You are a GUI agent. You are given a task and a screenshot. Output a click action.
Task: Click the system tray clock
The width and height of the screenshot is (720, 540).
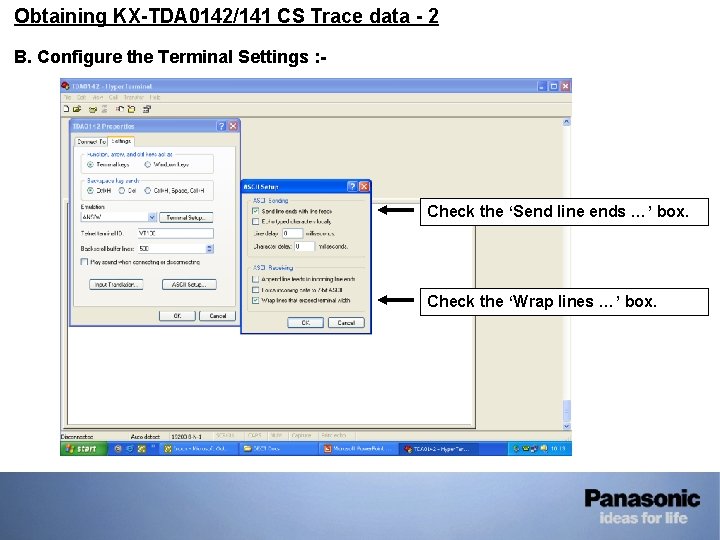(x=558, y=449)
